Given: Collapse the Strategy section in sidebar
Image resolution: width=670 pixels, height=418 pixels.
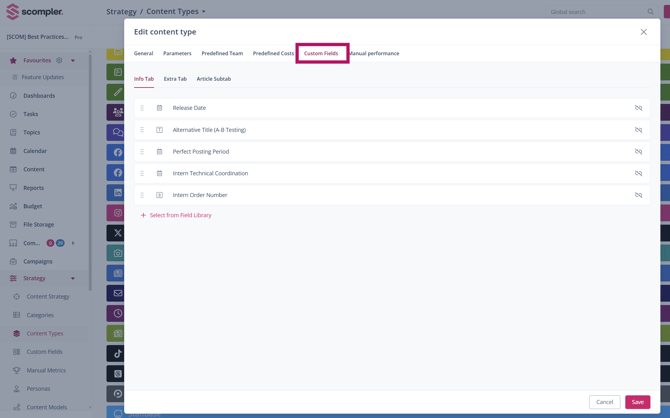Looking at the screenshot, I should click(73, 278).
